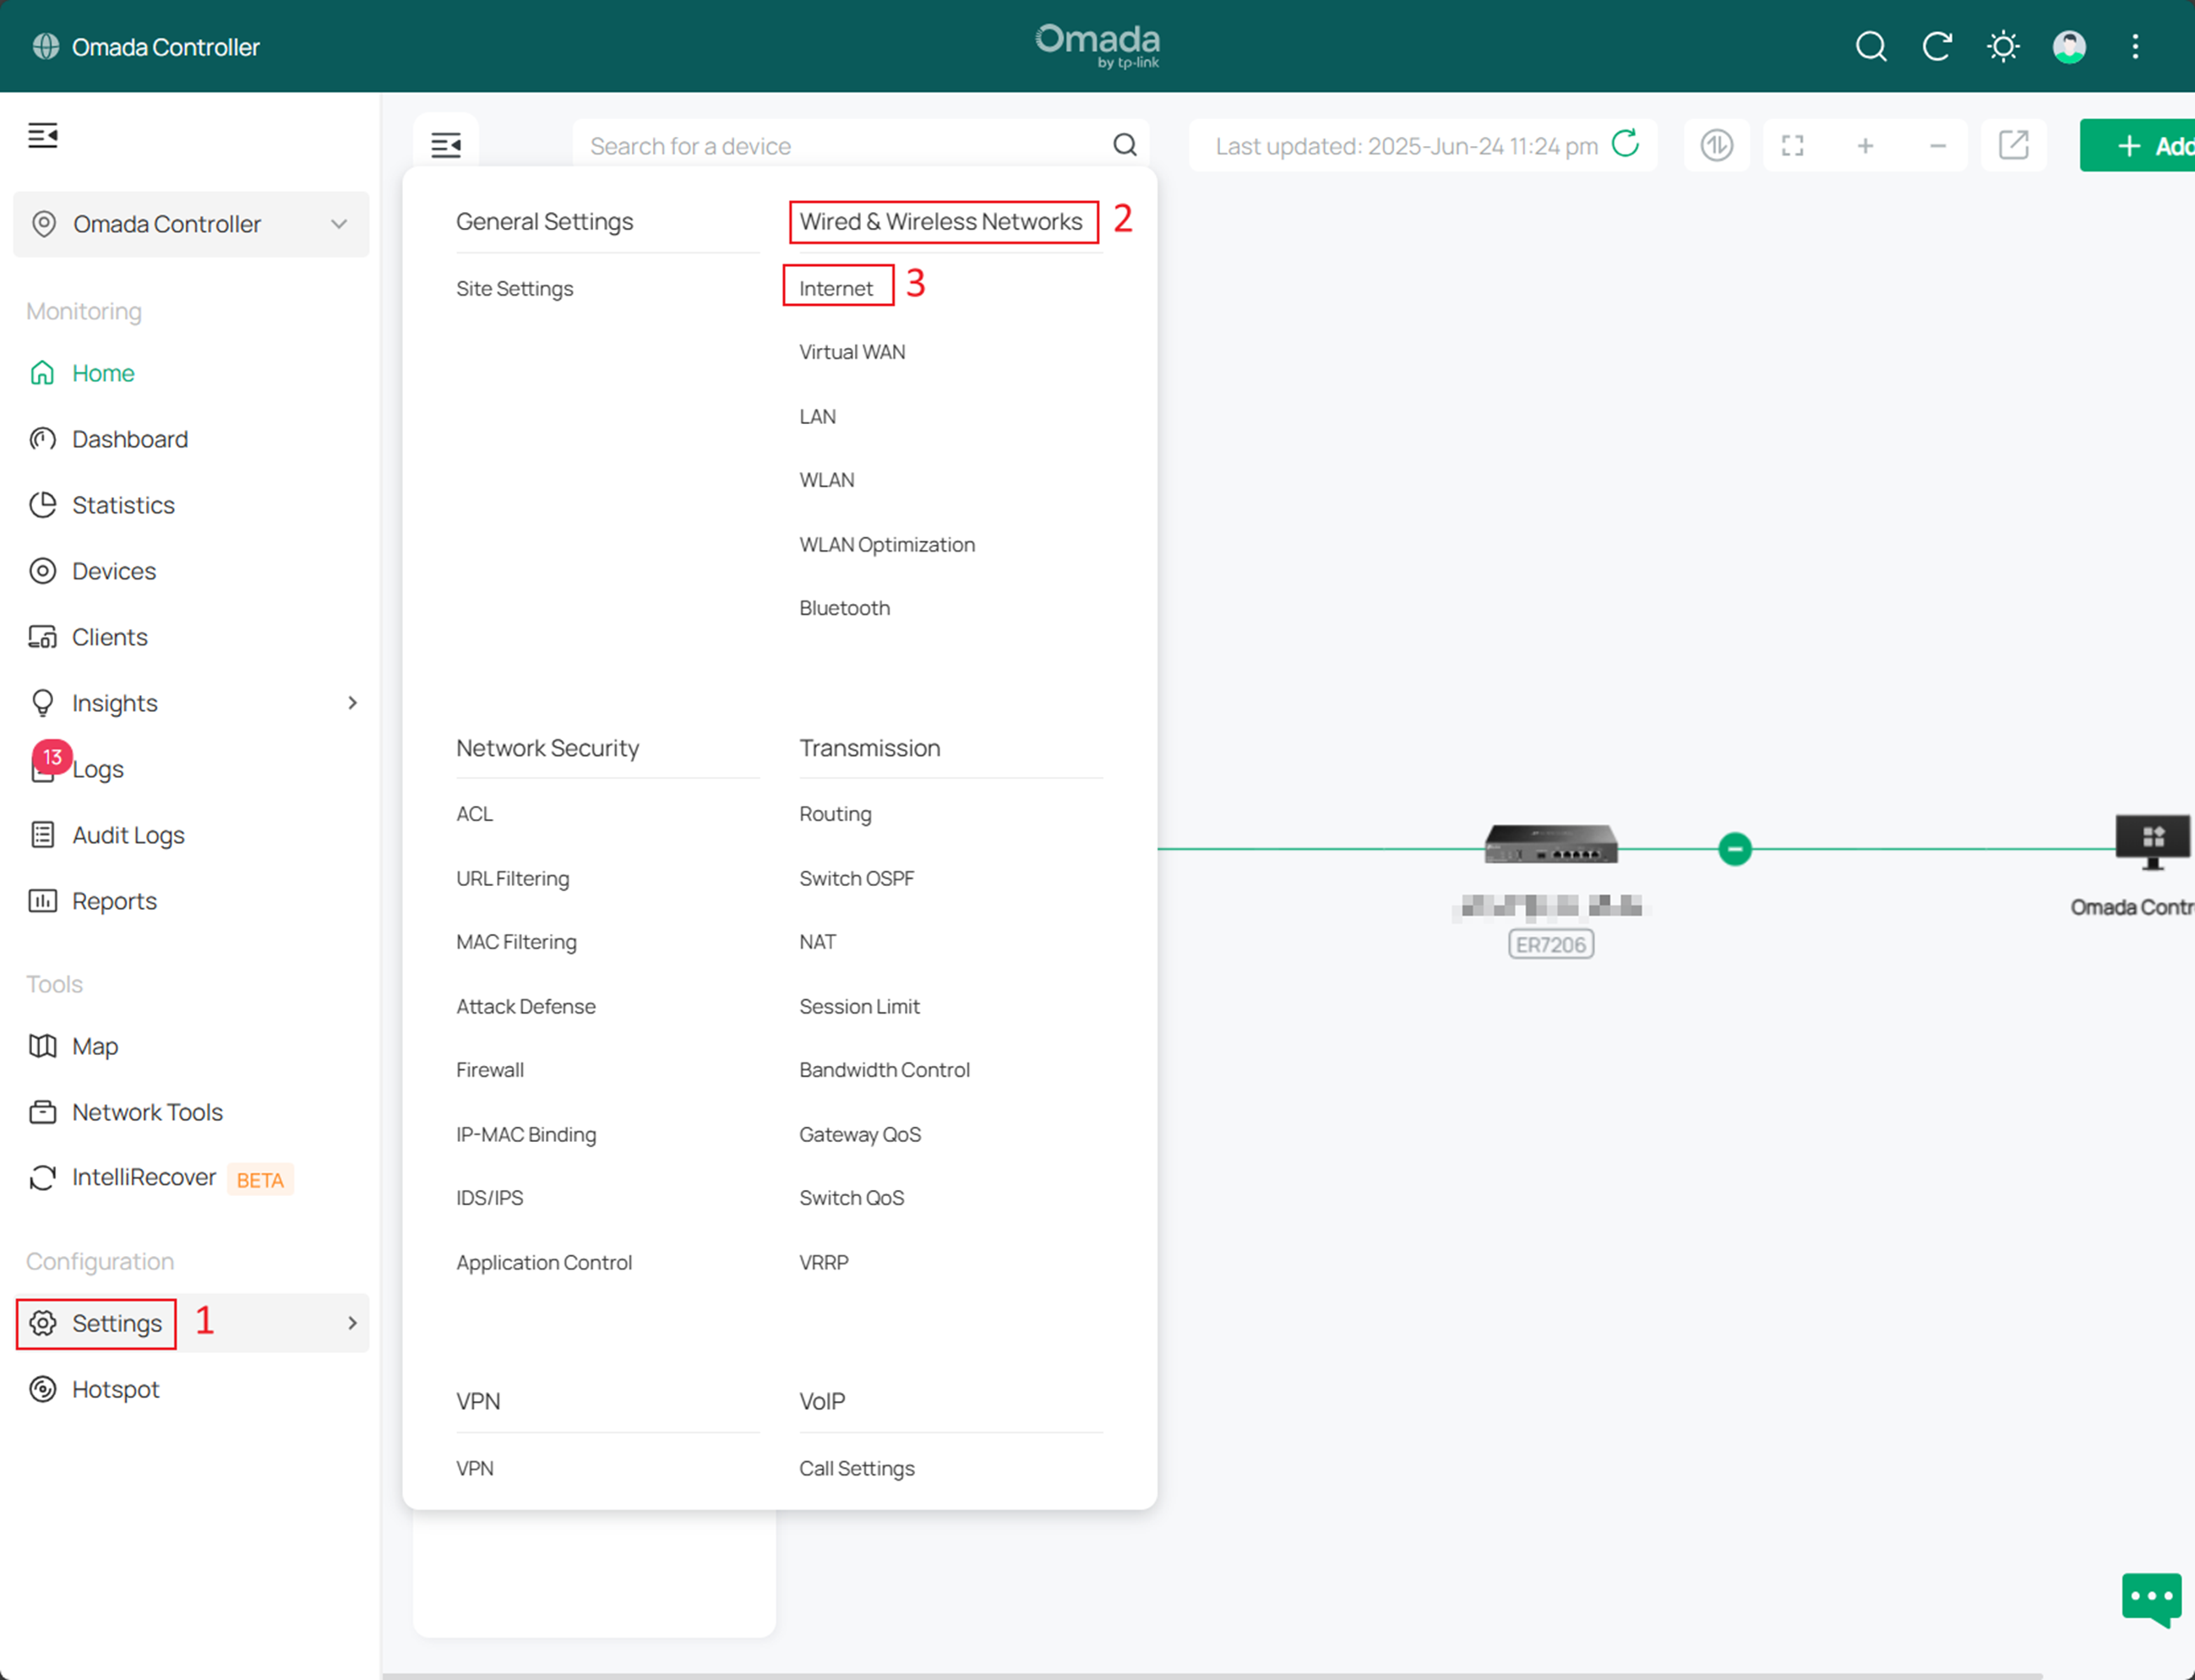Expand the Omada Controller site dropdown
This screenshot has width=2195, height=1680.
click(191, 224)
